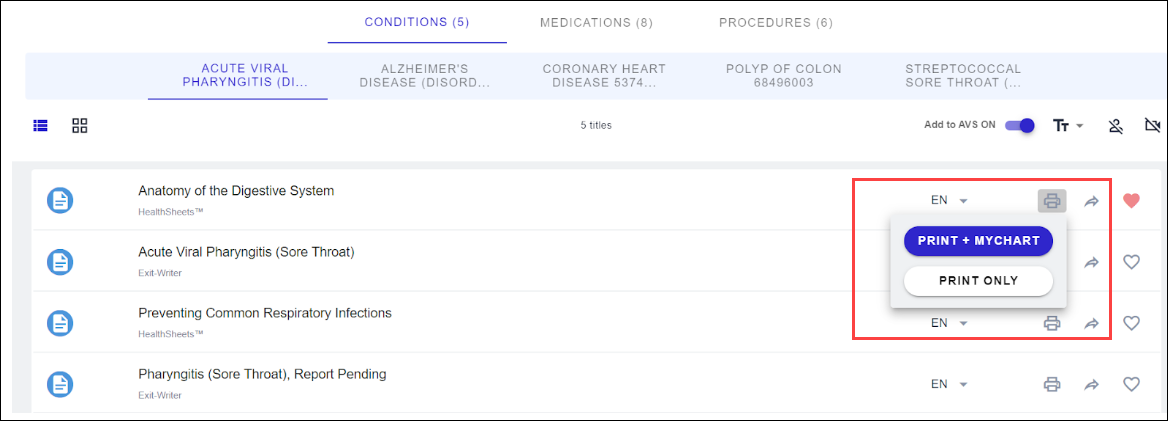The width and height of the screenshot is (1168, 421).
Task: Favorite Pharyngitis Report Pending title
Action: click(1131, 384)
